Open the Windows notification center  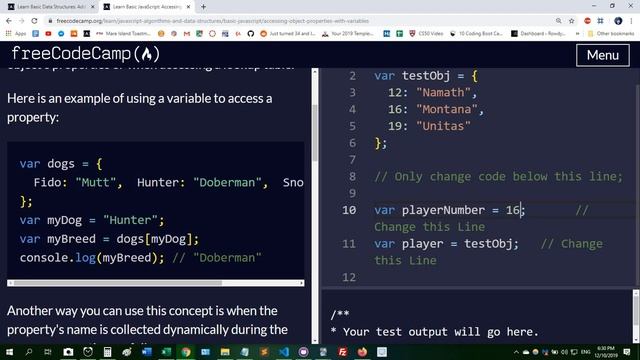[627, 352]
